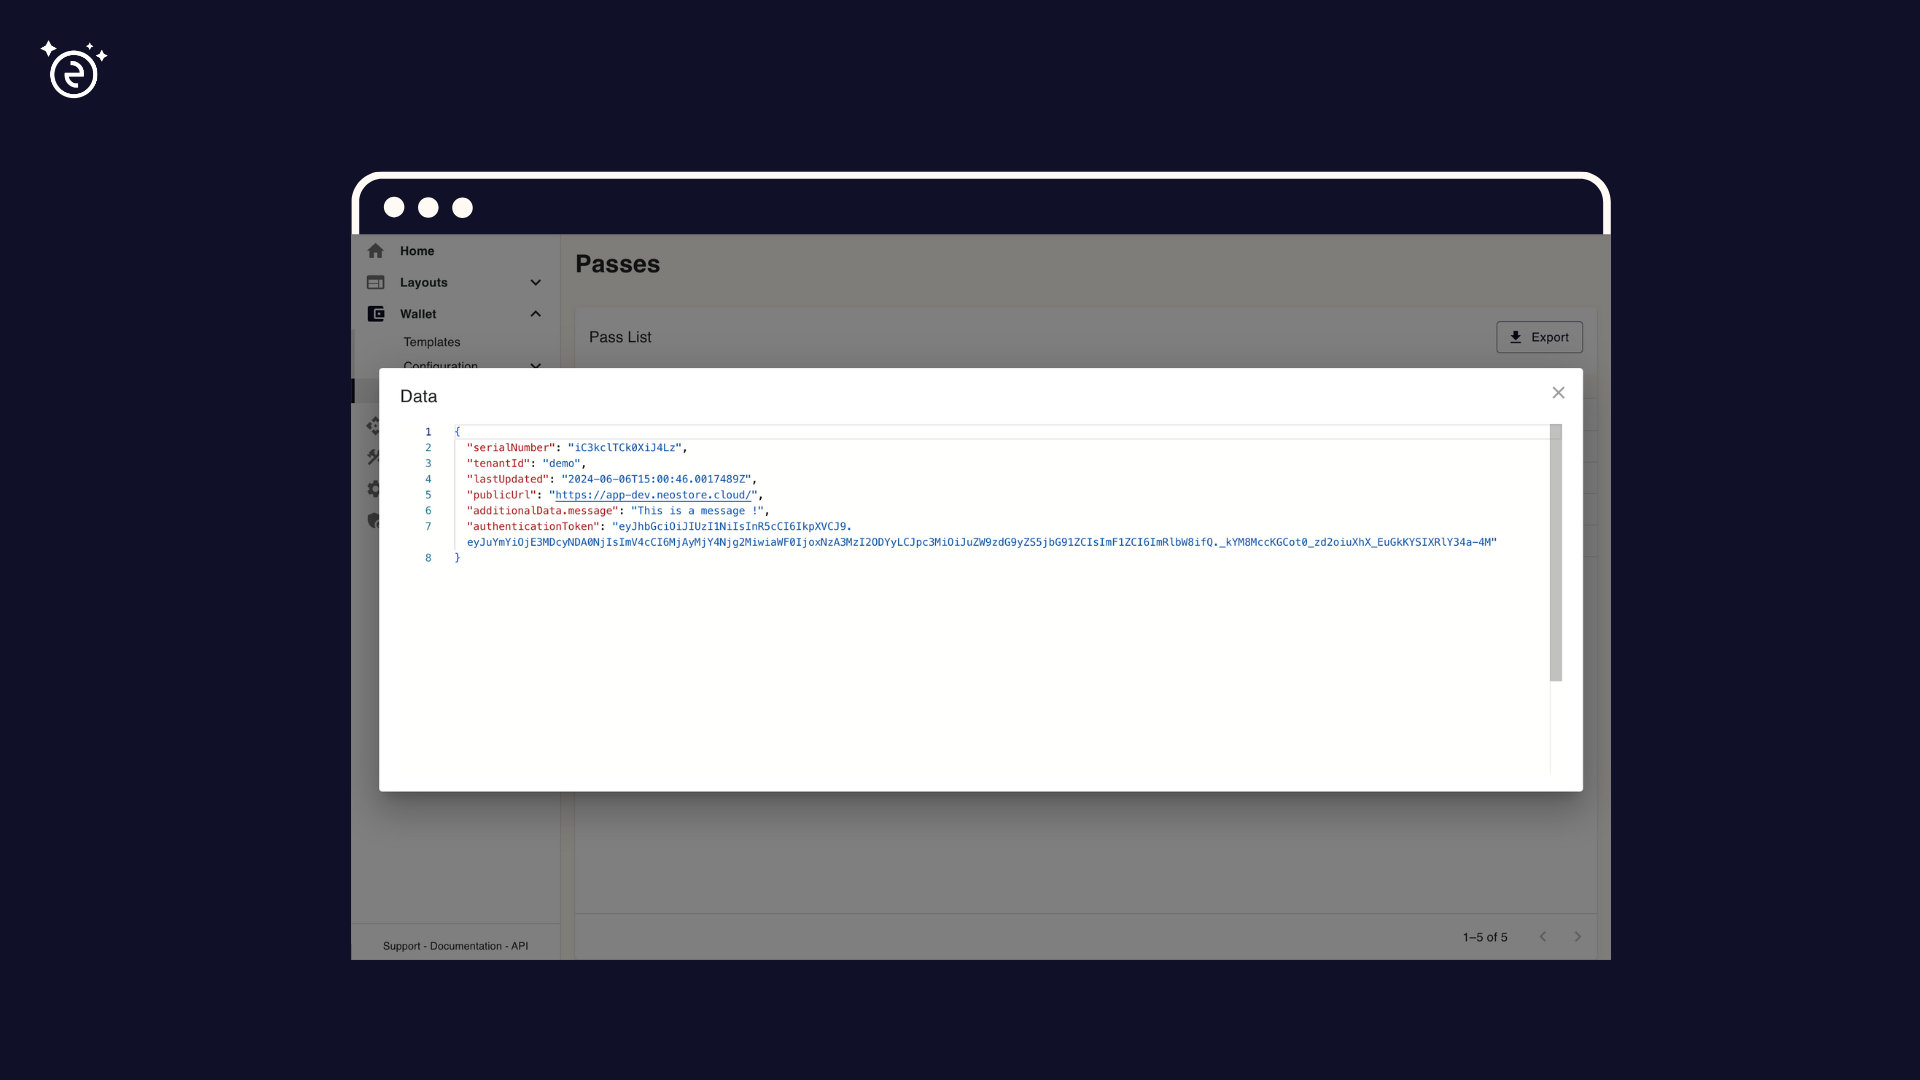Image resolution: width=1920 pixels, height=1080 pixels.
Task: Collapse the Wallet menu chevron
Action: coord(535,314)
